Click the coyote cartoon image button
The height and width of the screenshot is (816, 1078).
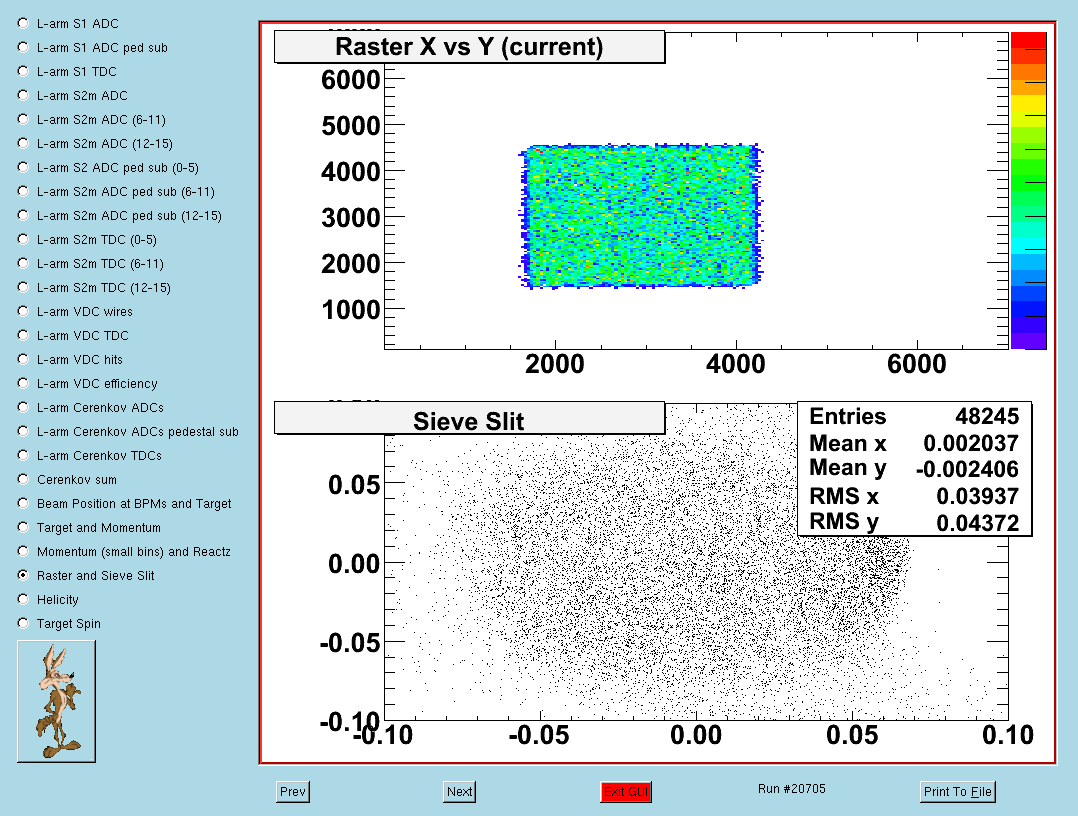[x=56, y=701]
